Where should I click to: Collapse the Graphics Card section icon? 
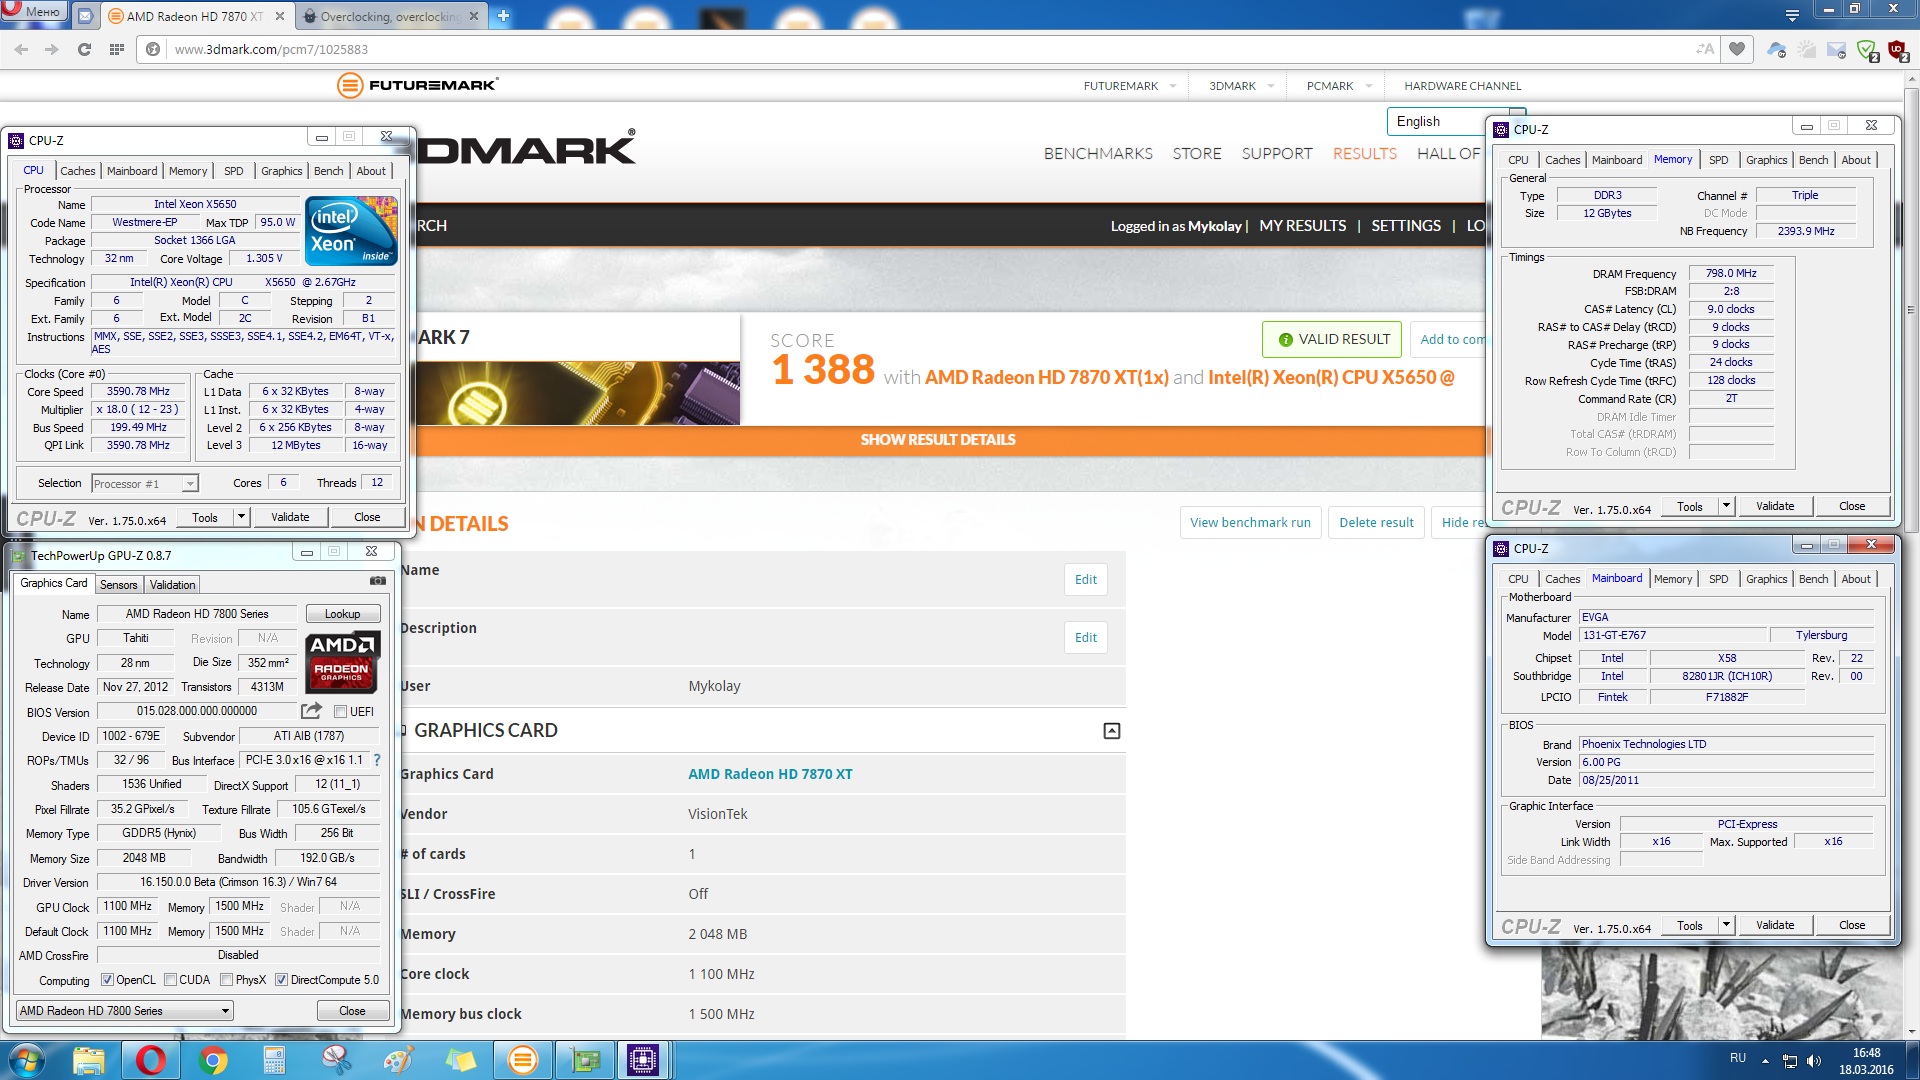click(1111, 731)
